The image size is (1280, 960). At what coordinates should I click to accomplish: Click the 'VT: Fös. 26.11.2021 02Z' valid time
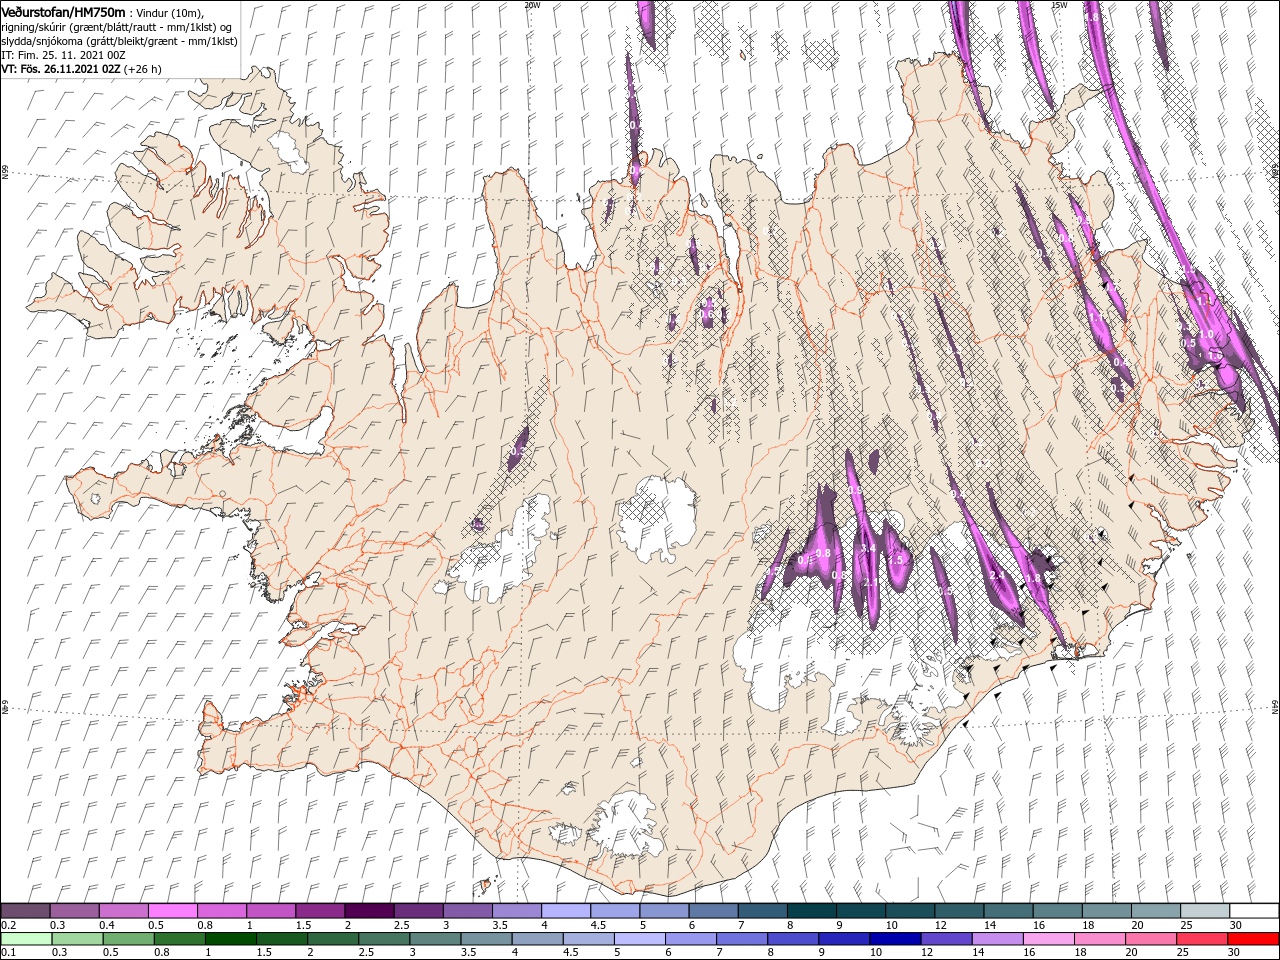(61, 69)
